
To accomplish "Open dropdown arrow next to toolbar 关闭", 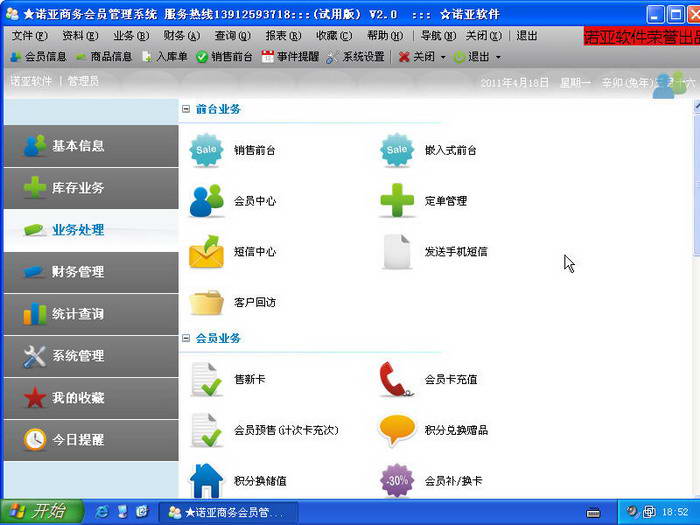I will click(x=443, y=57).
